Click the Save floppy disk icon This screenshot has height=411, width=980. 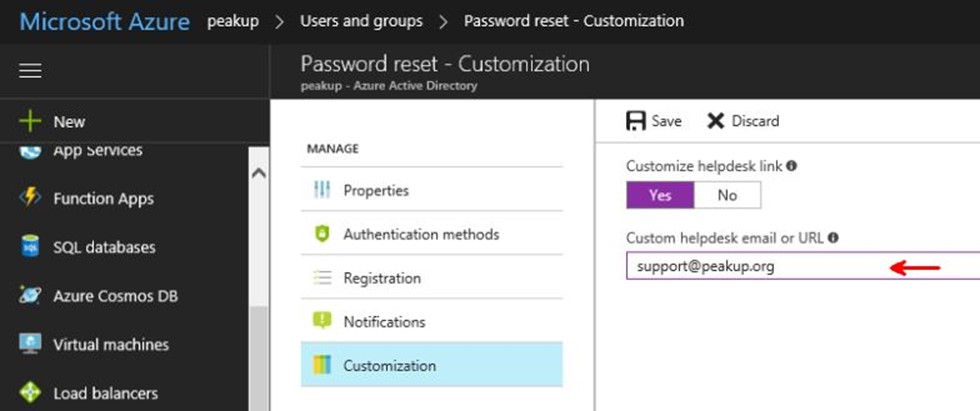635,121
